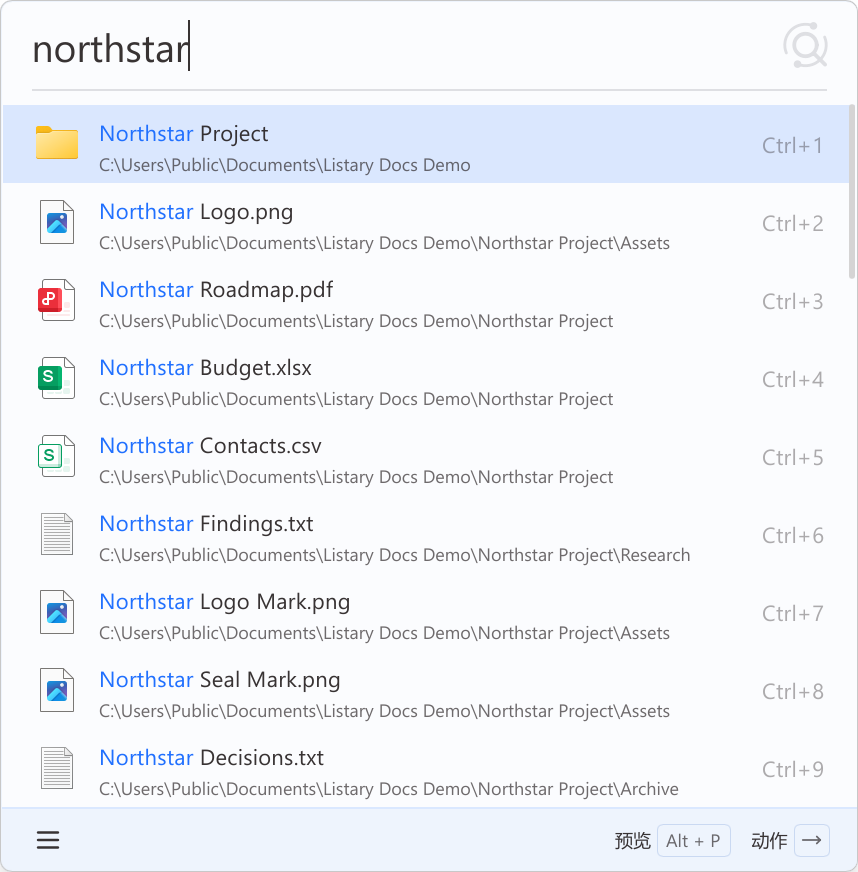Click the folder path under Northstar Roadmap.pdf

click(356, 321)
